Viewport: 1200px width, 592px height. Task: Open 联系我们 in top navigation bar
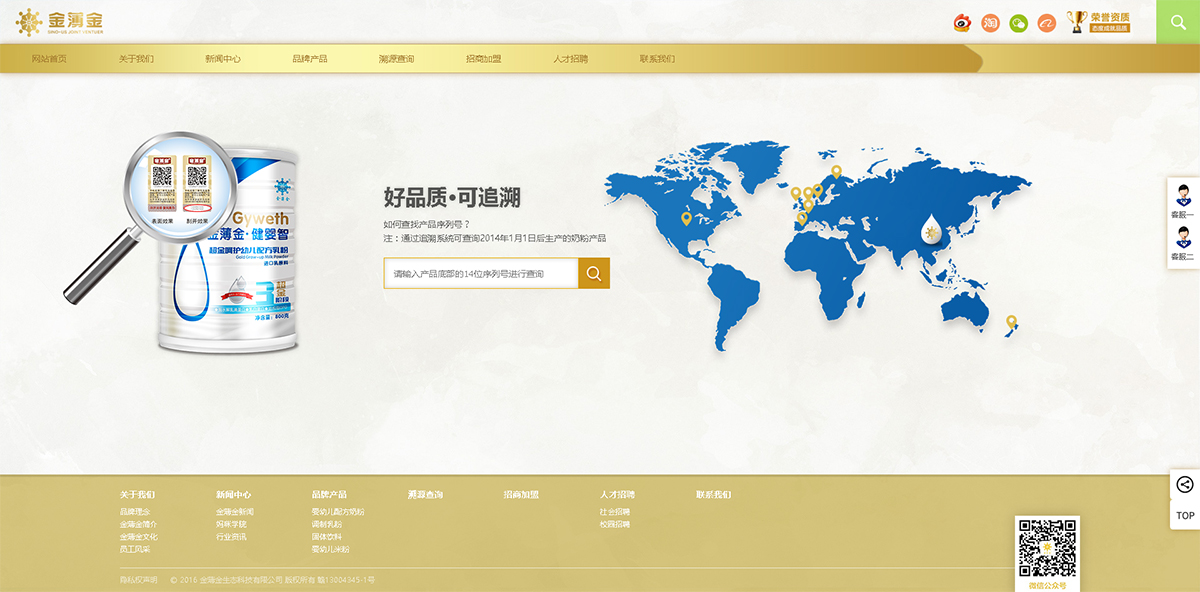657,59
